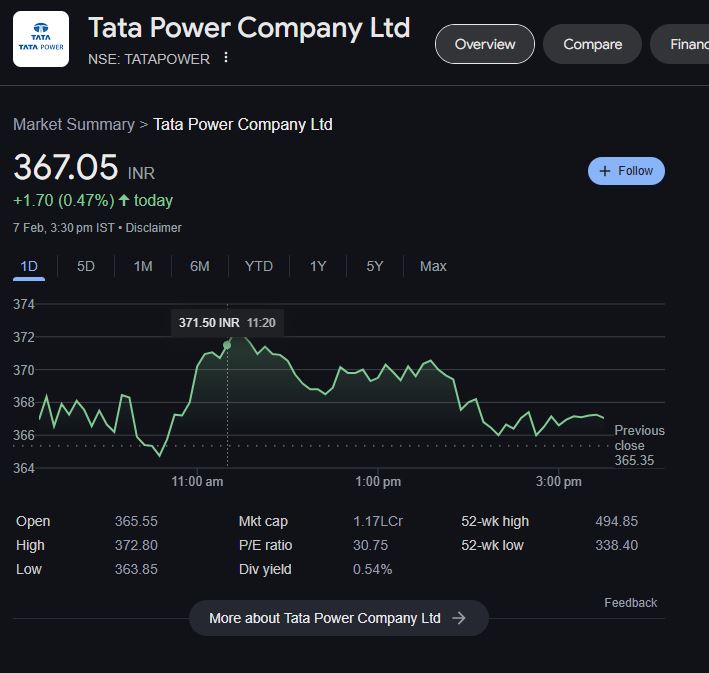Select the 1D chart range
This screenshot has width=709, height=673.
(29, 266)
